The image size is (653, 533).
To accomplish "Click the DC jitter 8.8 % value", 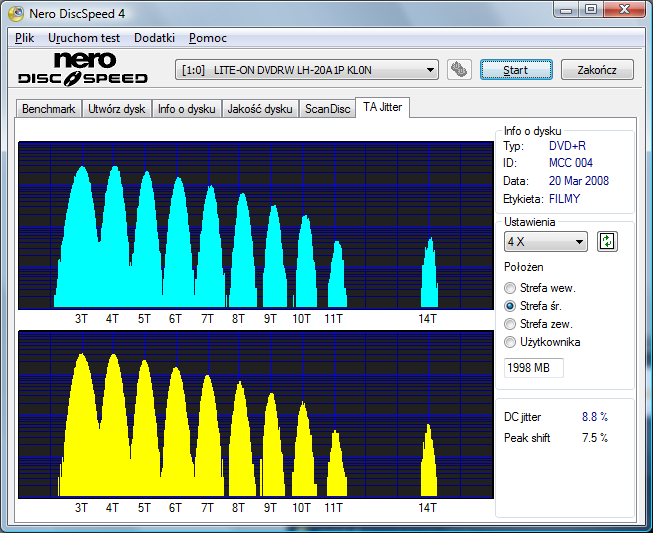I will 595,417.
